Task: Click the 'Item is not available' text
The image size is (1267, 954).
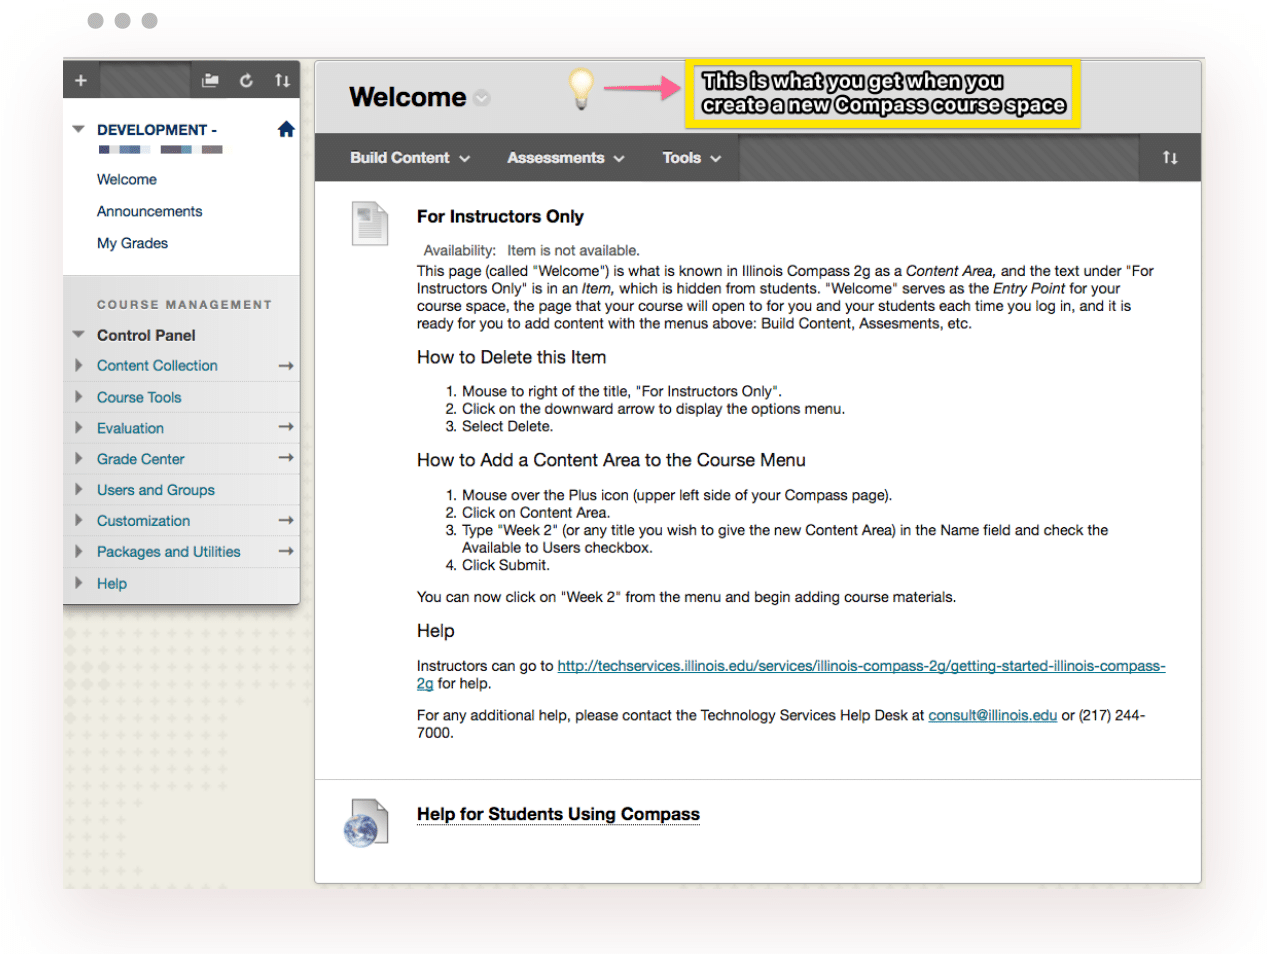Action: pyautogui.click(x=573, y=251)
